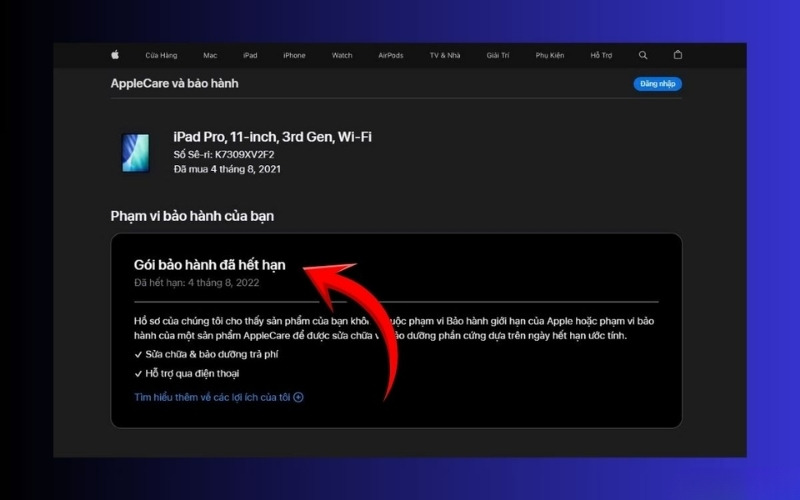Click the Đã mua 4 tháng 8, 2021 text
Image resolution: width=800 pixels, height=500 pixels.
(x=227, y=169)
